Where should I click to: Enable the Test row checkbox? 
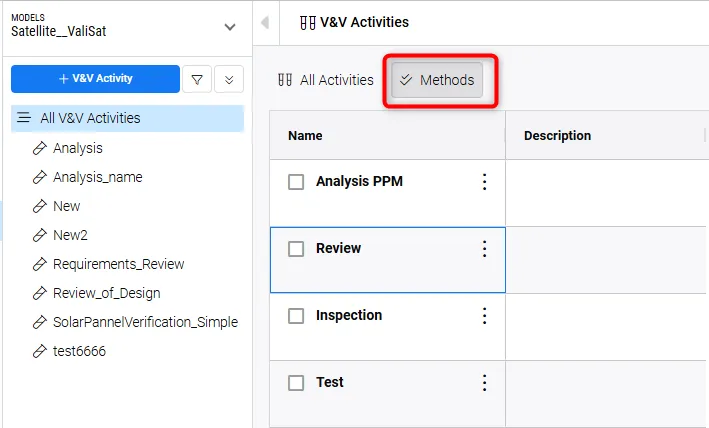coord(296,383)
